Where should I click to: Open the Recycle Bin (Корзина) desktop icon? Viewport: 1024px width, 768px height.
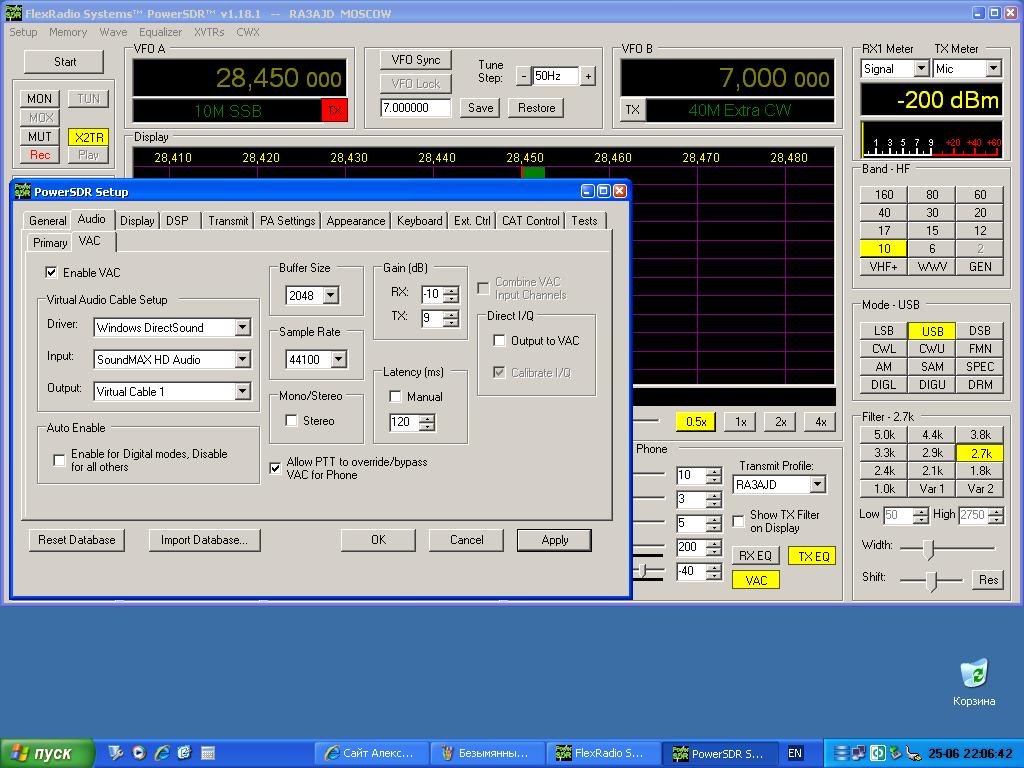(973, 675)
